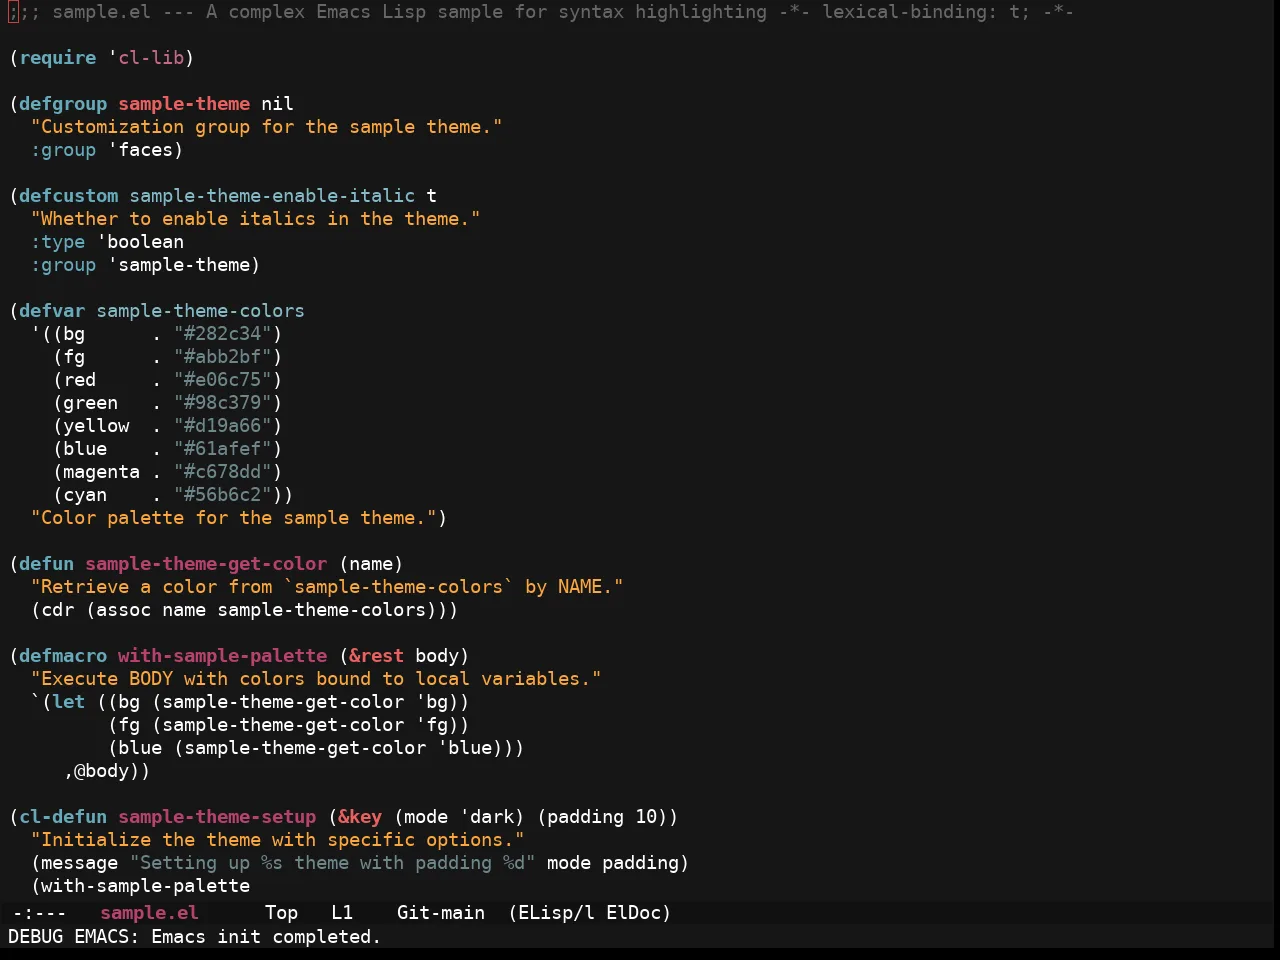Click the cl-defun keyword

63,817
